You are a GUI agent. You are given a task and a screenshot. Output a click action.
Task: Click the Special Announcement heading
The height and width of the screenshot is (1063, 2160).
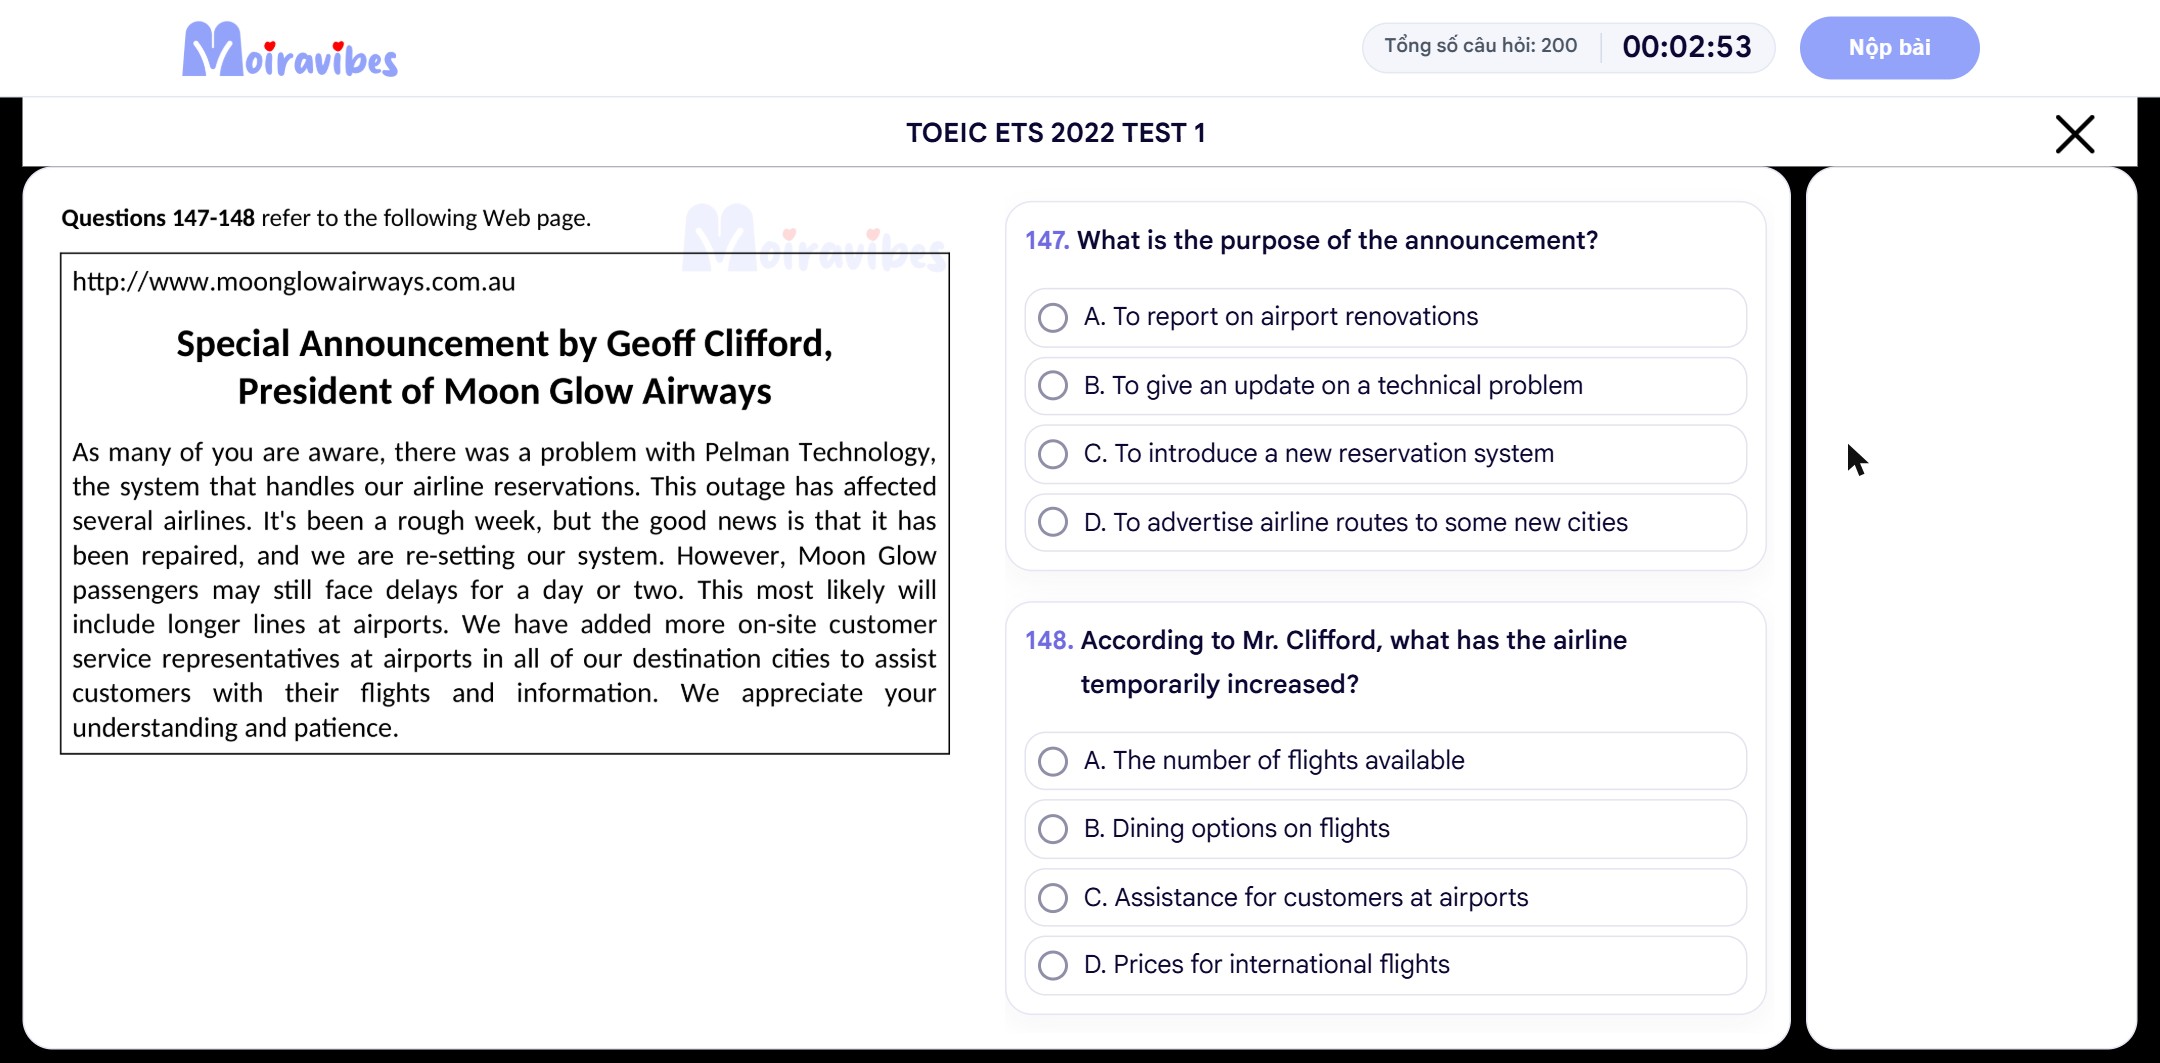[504, 367]
